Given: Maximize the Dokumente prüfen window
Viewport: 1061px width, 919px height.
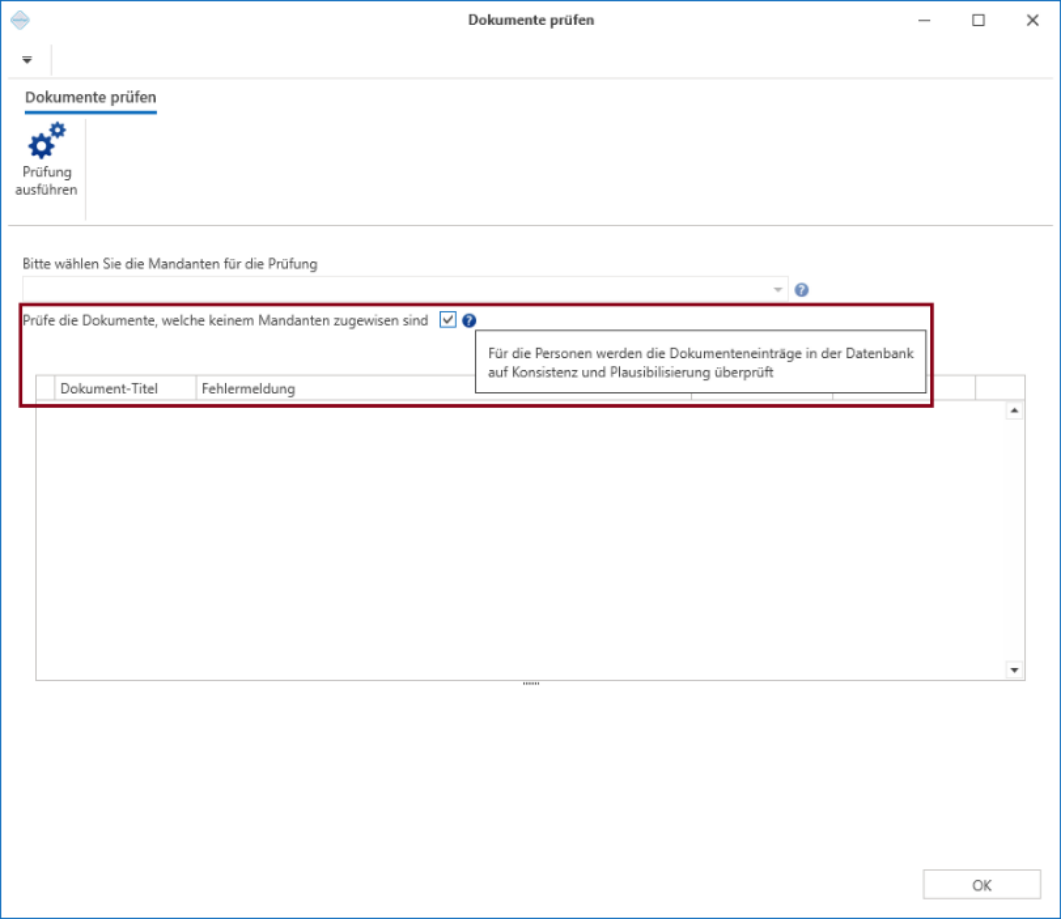Looking at the screenshot, I should click(x=978, y=20).
